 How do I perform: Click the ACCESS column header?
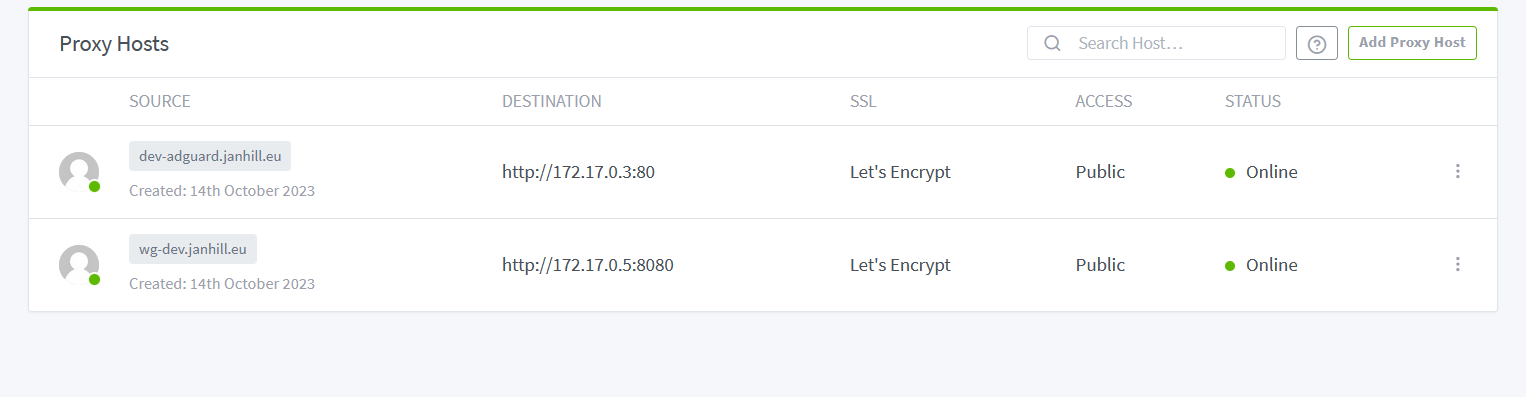click(x=1104, y=101)
